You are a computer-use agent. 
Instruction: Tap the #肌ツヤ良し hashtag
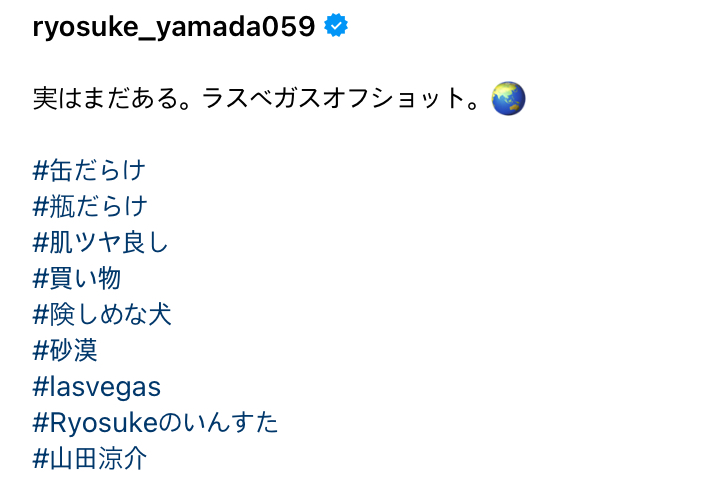coord(101,242)
